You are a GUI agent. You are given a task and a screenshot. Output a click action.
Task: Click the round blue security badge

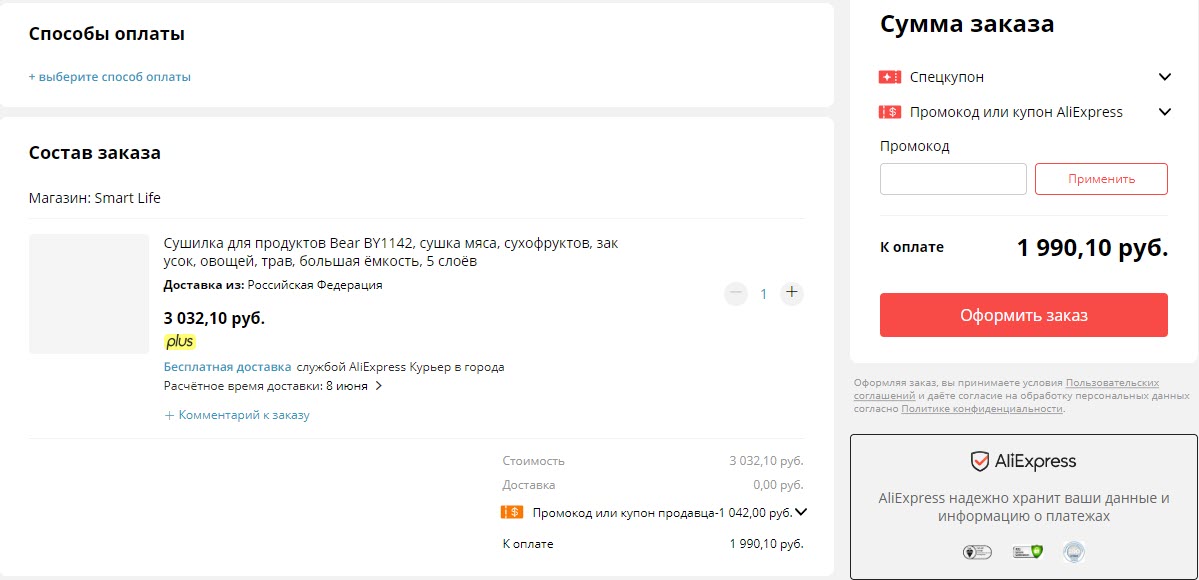click(x=1073, y=551)
